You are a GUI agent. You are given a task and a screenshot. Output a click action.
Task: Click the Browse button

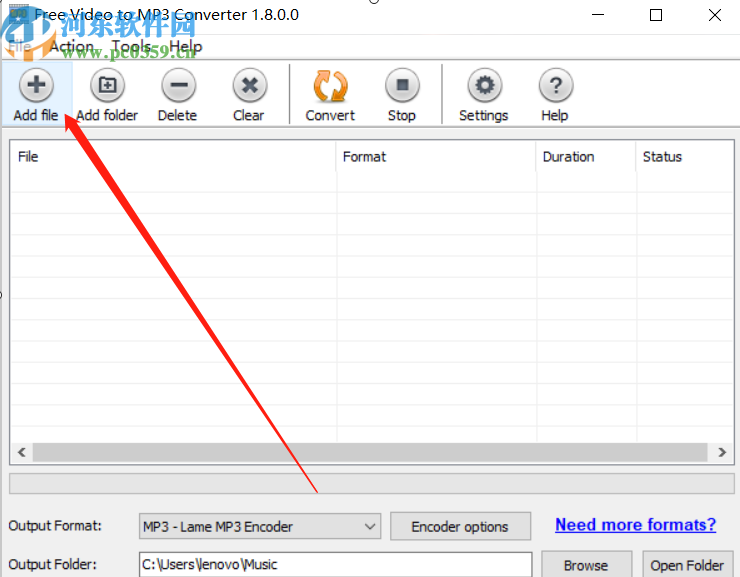pos(586,565)
